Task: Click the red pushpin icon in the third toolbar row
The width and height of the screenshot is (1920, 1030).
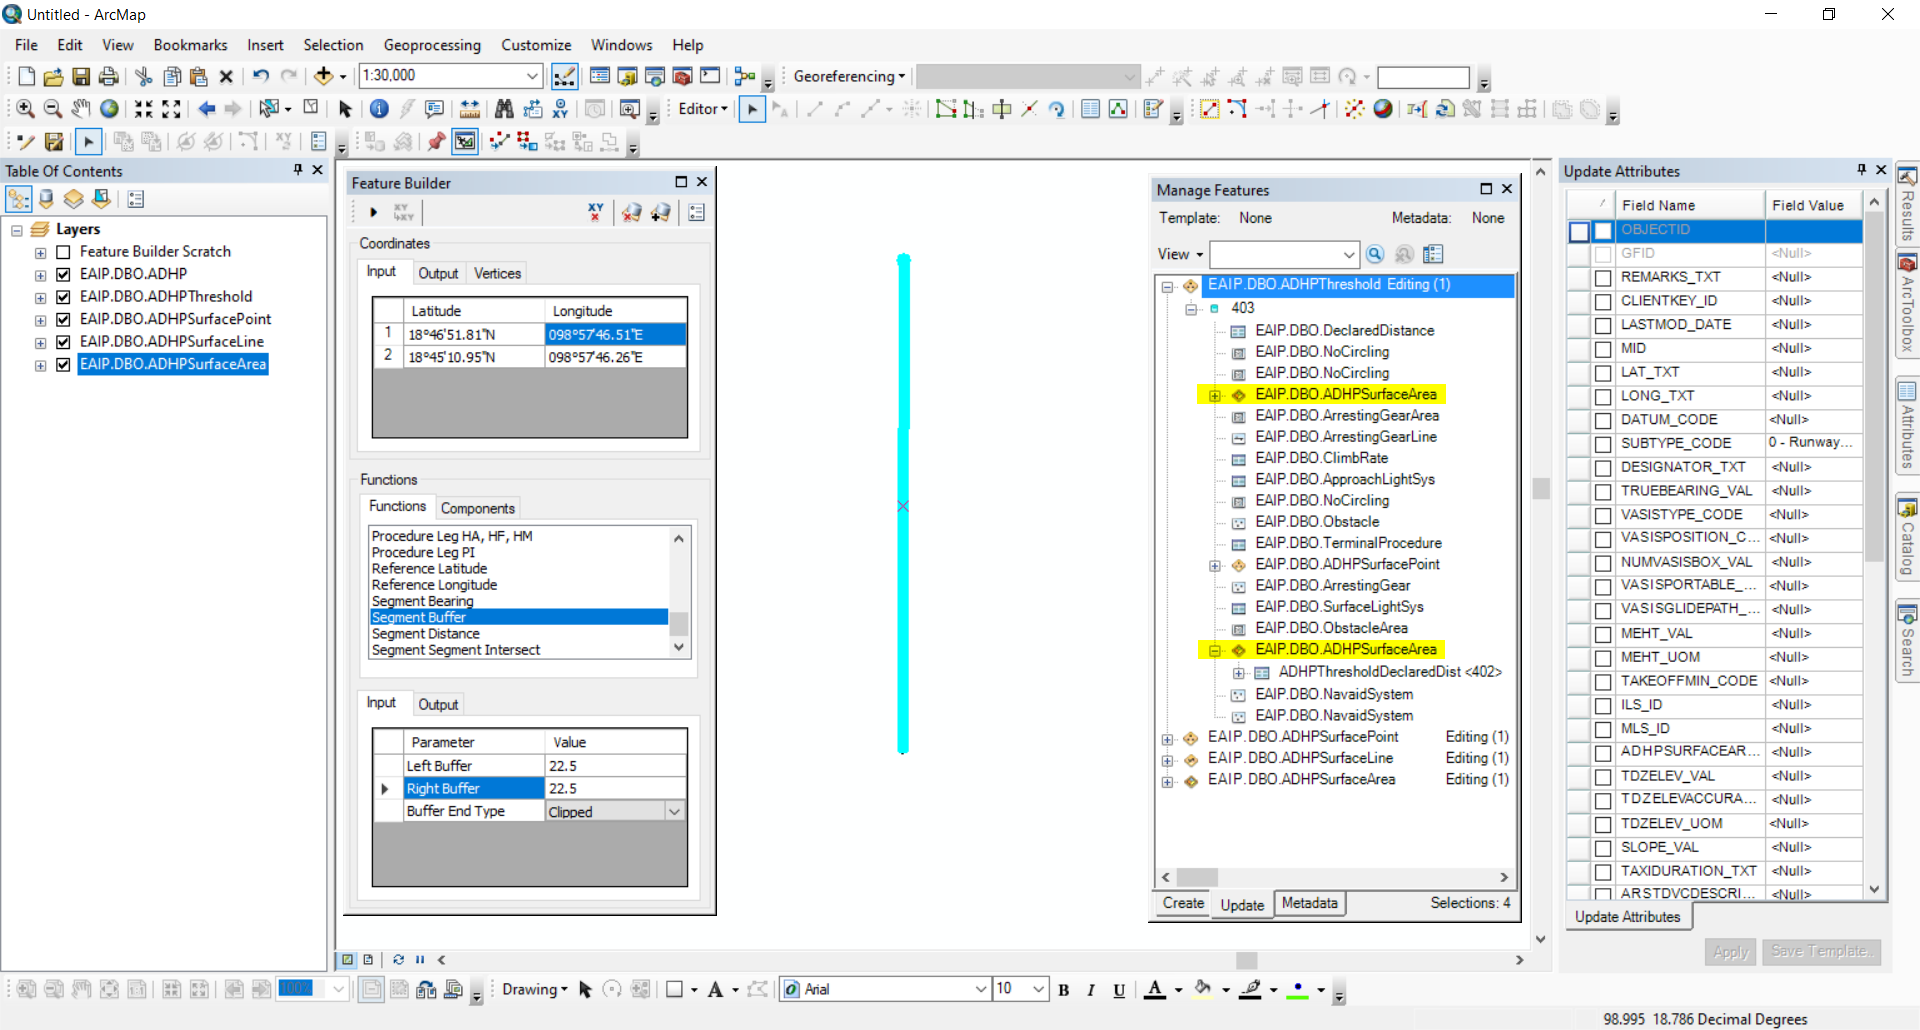Action: coord(436,142)
